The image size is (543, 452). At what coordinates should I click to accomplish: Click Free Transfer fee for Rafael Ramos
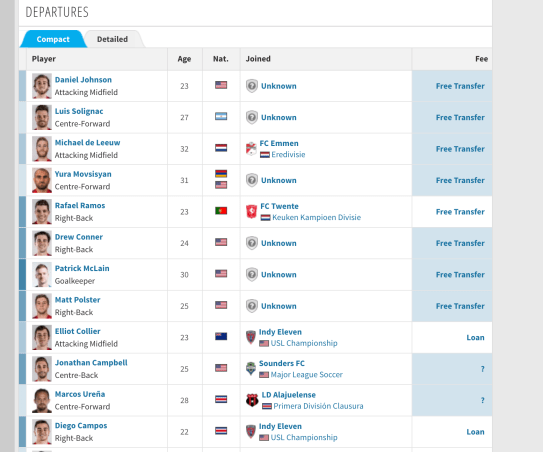point(460,212)
